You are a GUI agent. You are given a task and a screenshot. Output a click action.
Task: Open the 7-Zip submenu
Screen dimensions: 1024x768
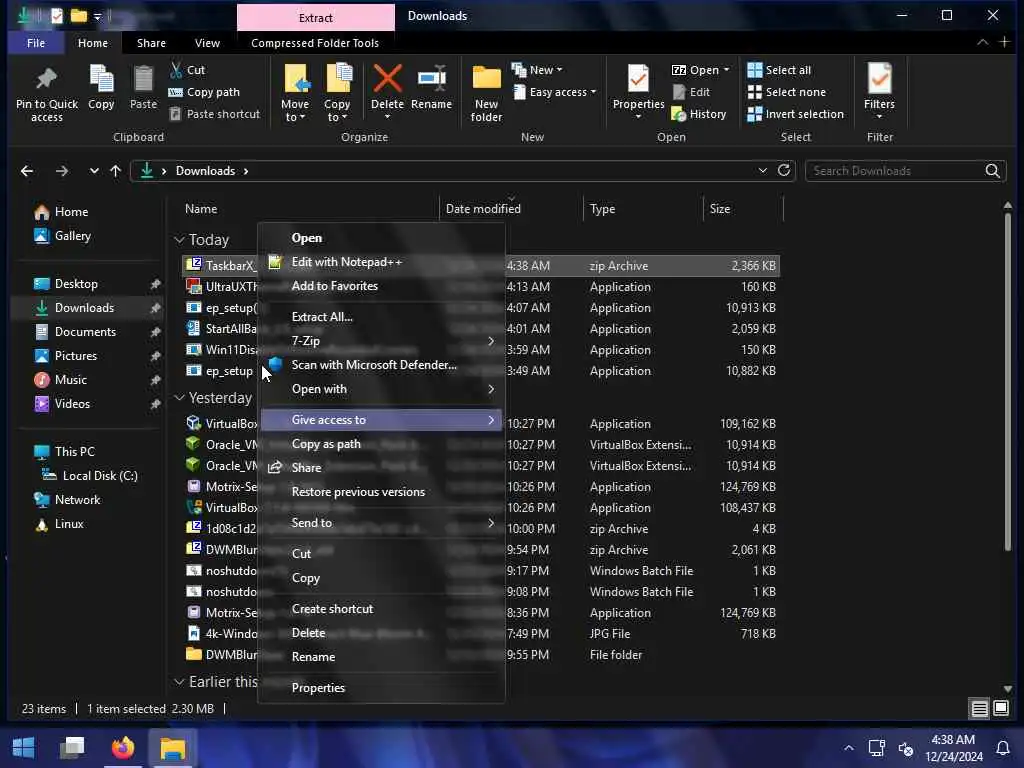pos(381,341)
